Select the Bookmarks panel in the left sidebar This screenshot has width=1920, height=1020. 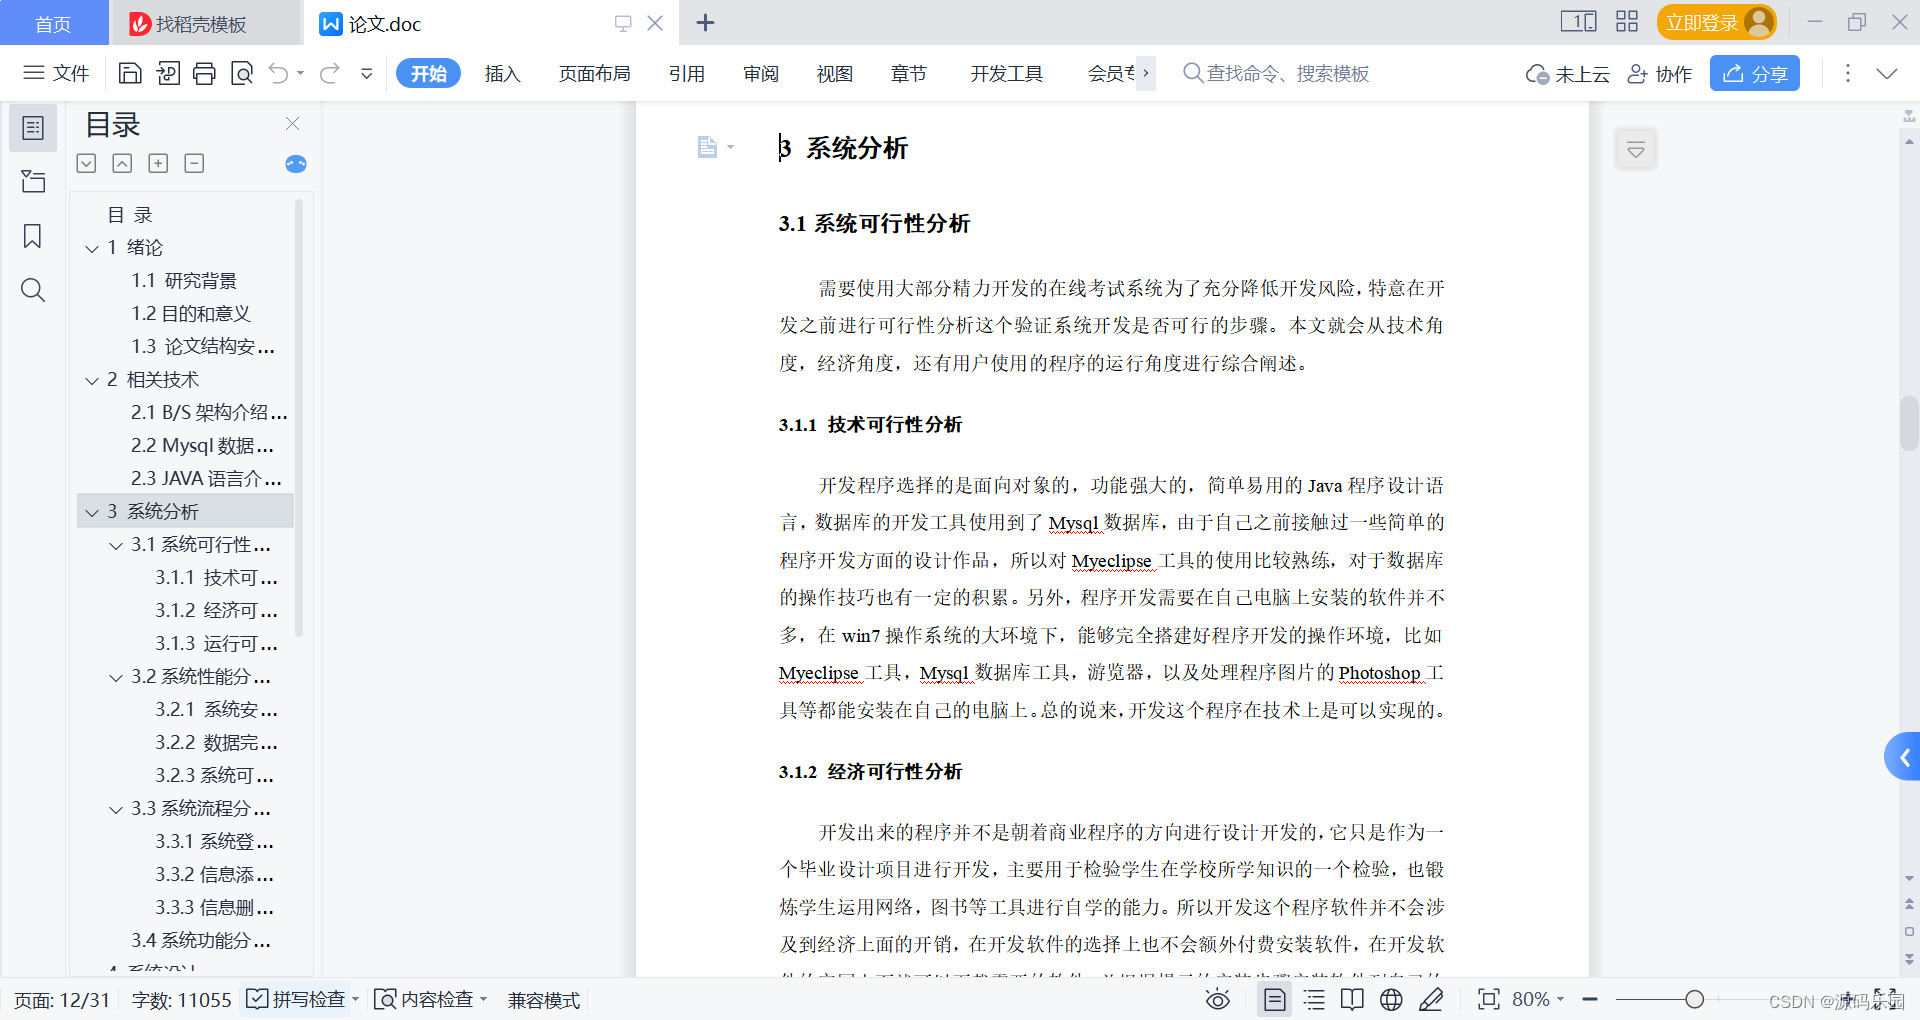pos(33,236)
